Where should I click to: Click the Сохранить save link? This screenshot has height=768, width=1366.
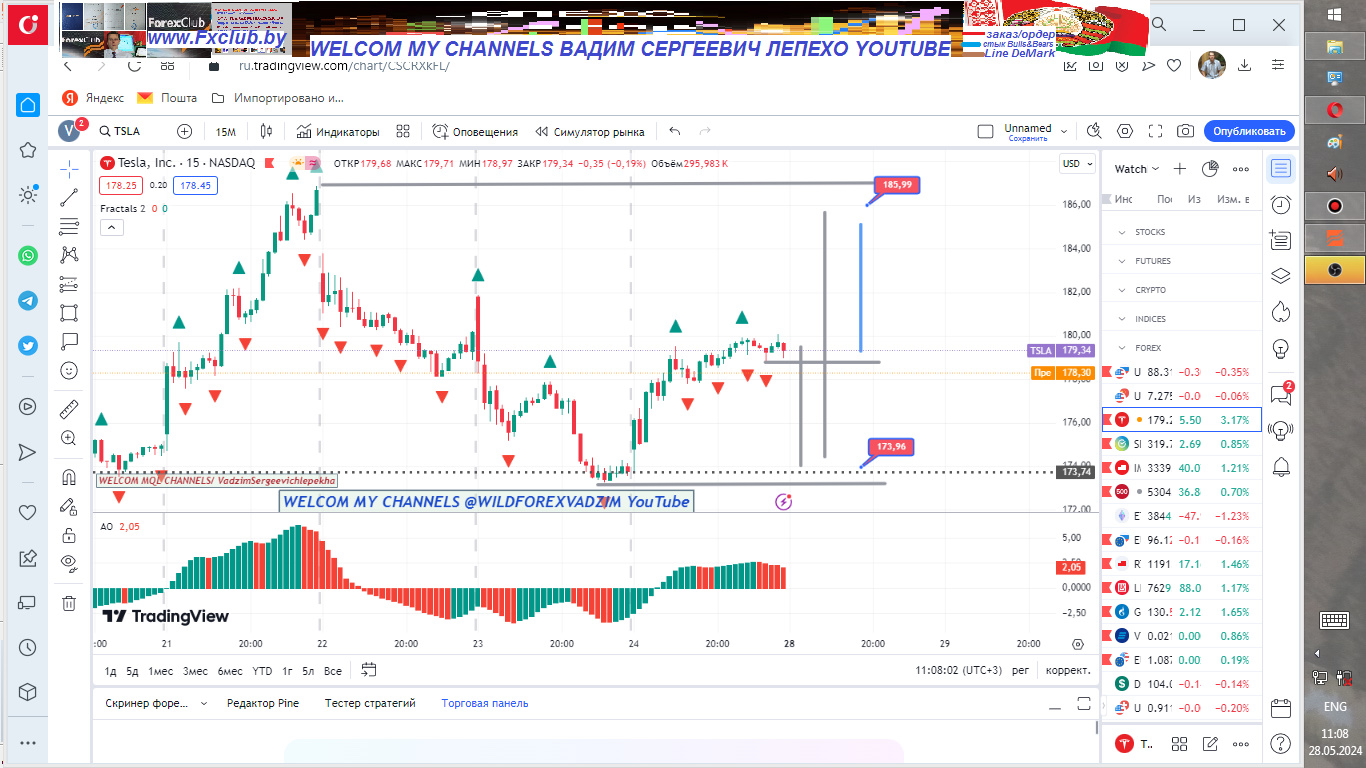pyautogui.click(x=1028, y=139)
